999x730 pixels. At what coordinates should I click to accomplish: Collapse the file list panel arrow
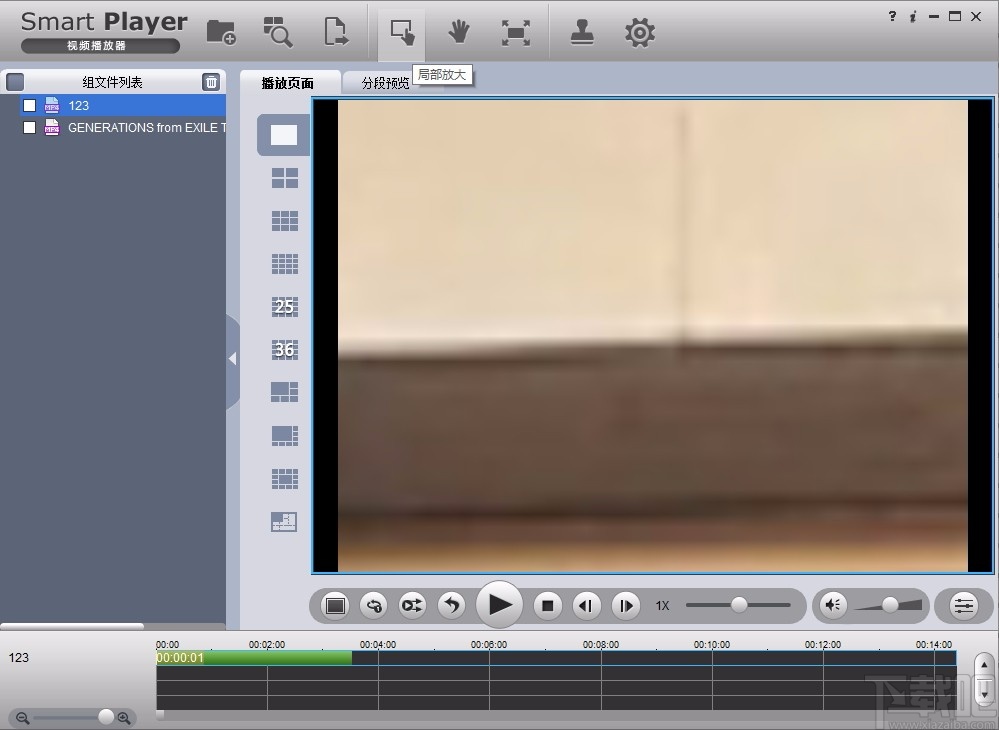tap(233, 359)
